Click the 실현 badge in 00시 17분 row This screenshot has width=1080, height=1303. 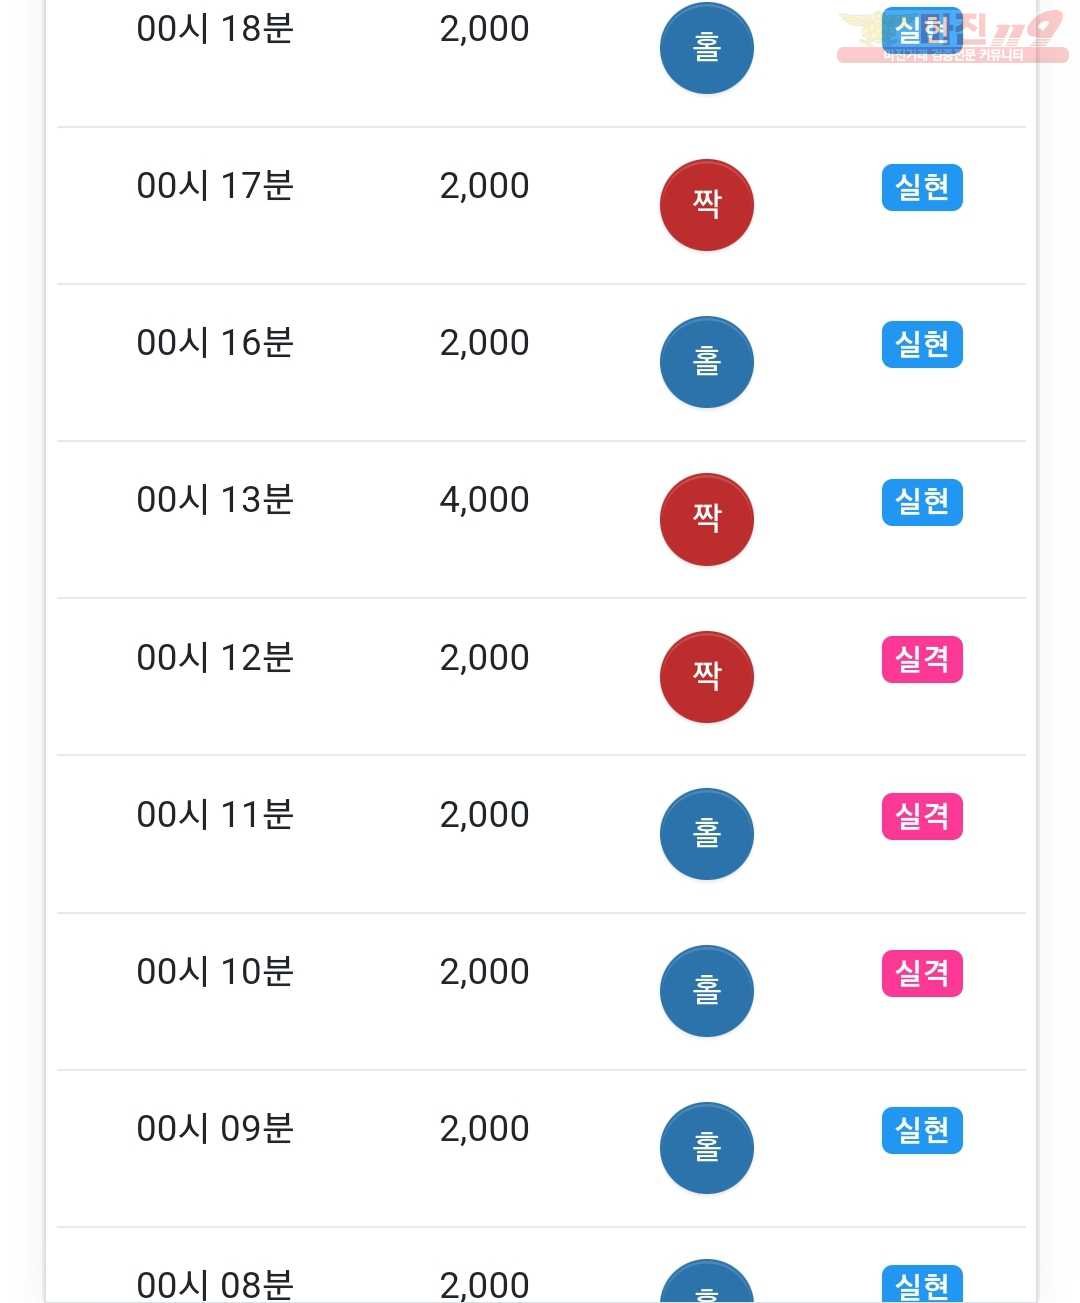[922, 187]
